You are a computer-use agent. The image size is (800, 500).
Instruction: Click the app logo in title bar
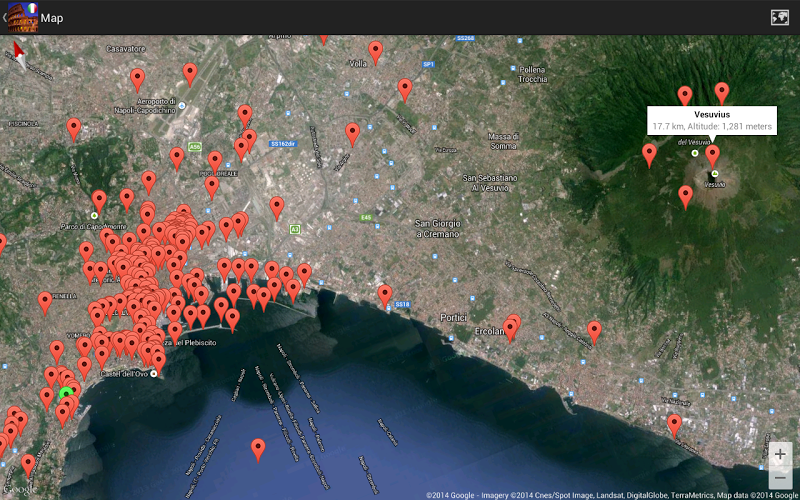22,17
